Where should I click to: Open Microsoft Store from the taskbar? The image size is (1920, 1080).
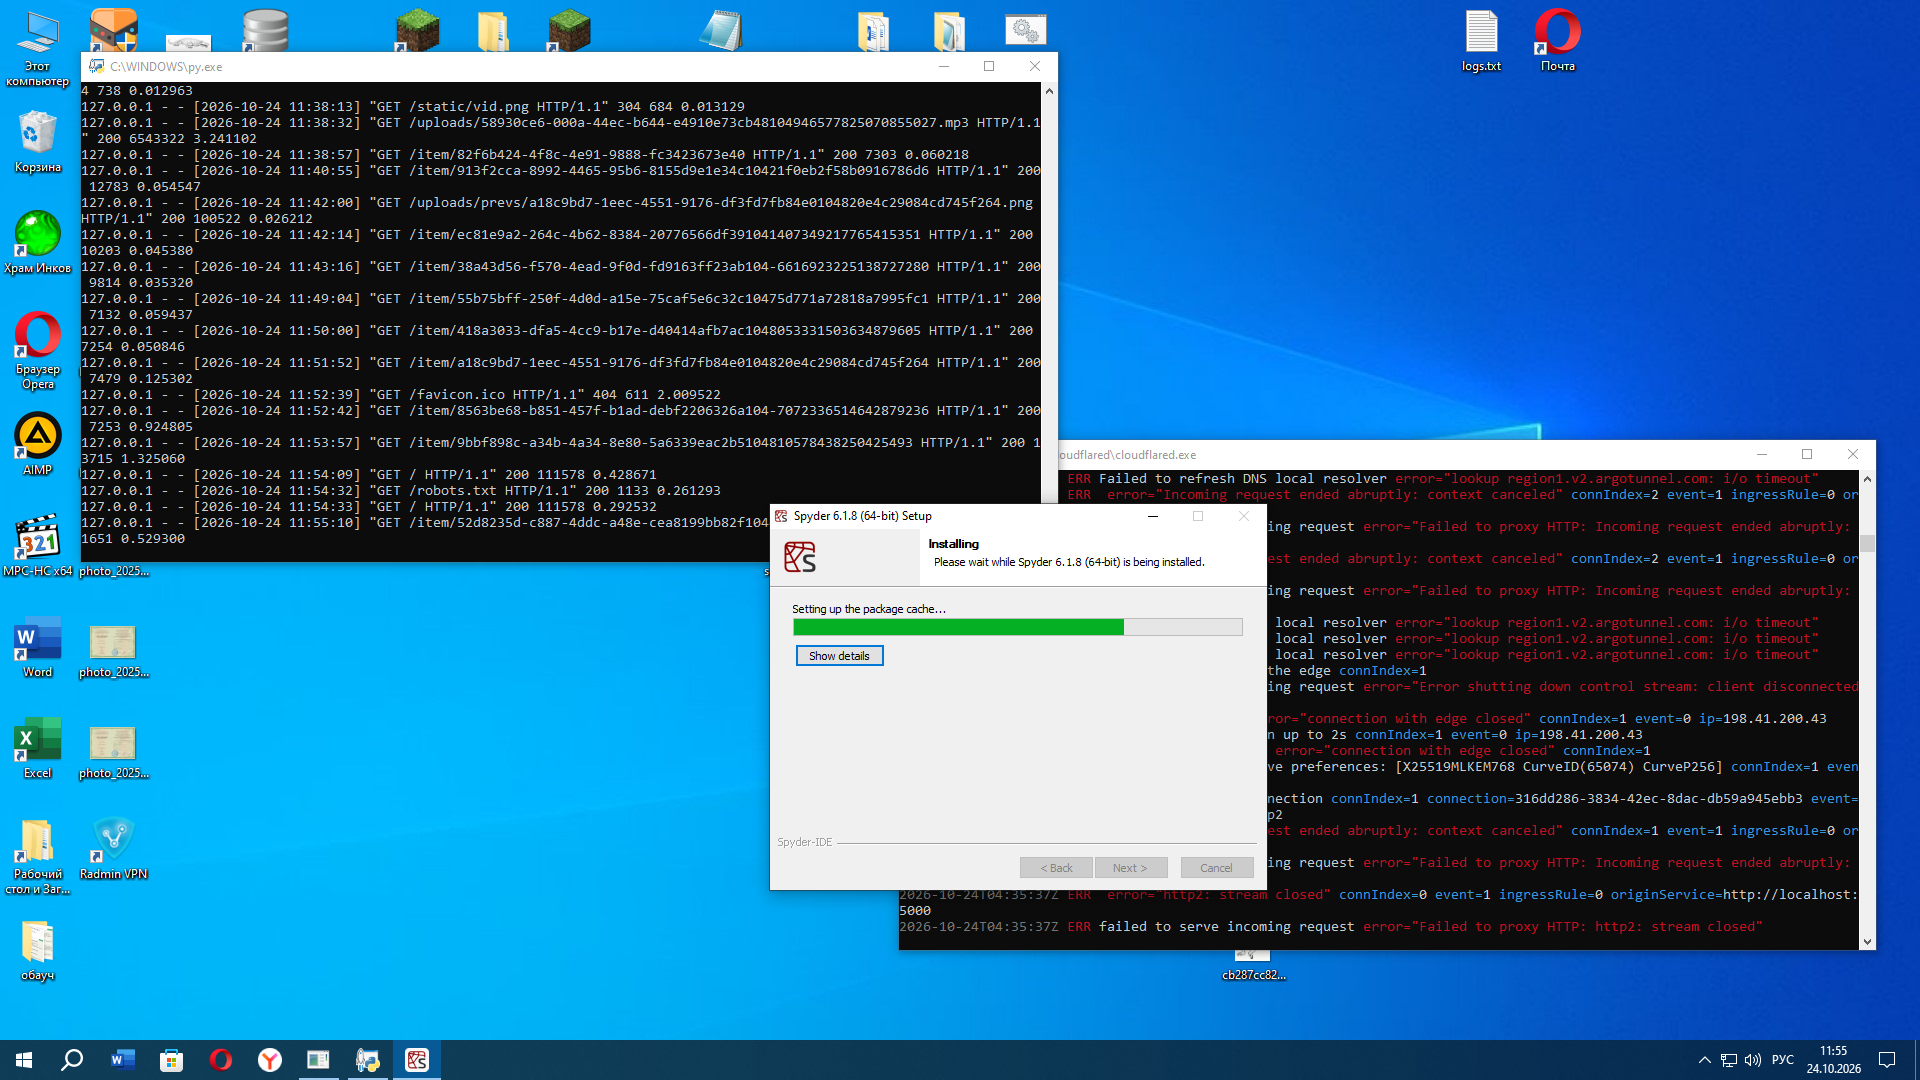171,1060
